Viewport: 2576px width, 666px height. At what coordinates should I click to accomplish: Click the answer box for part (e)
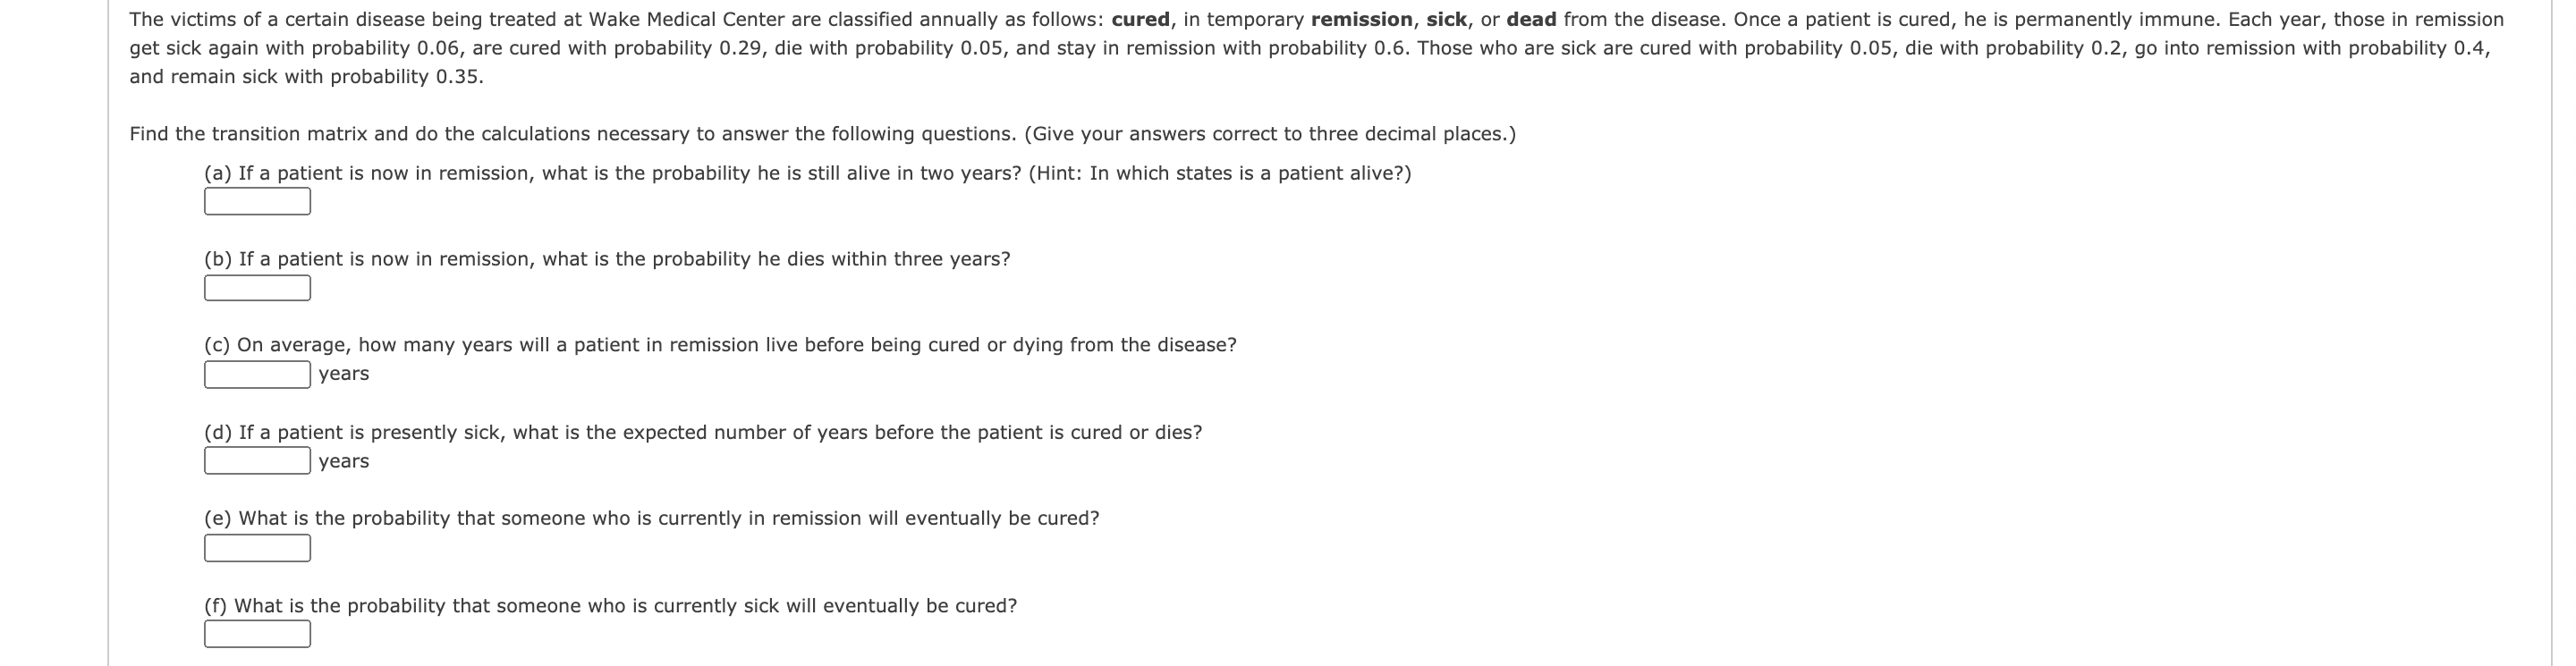256,548
